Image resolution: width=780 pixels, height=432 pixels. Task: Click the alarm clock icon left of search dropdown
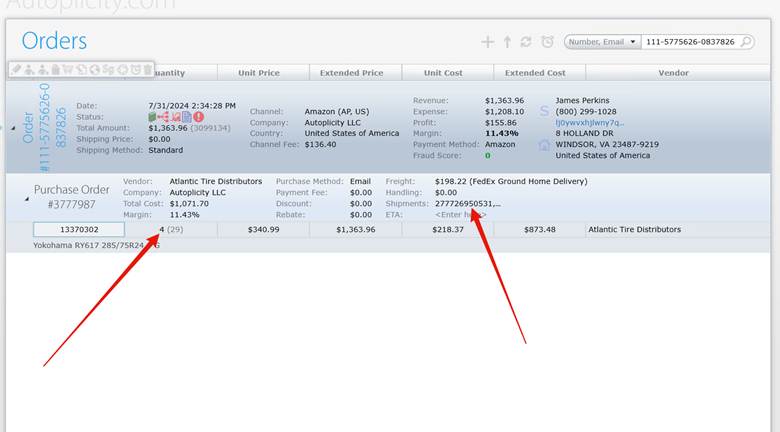pos(547,42)
